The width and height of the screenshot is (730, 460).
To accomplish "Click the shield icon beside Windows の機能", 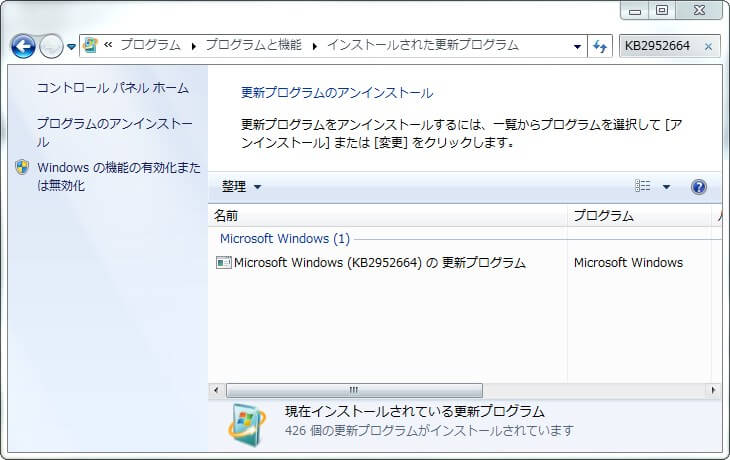I will (x=22, y=167).
